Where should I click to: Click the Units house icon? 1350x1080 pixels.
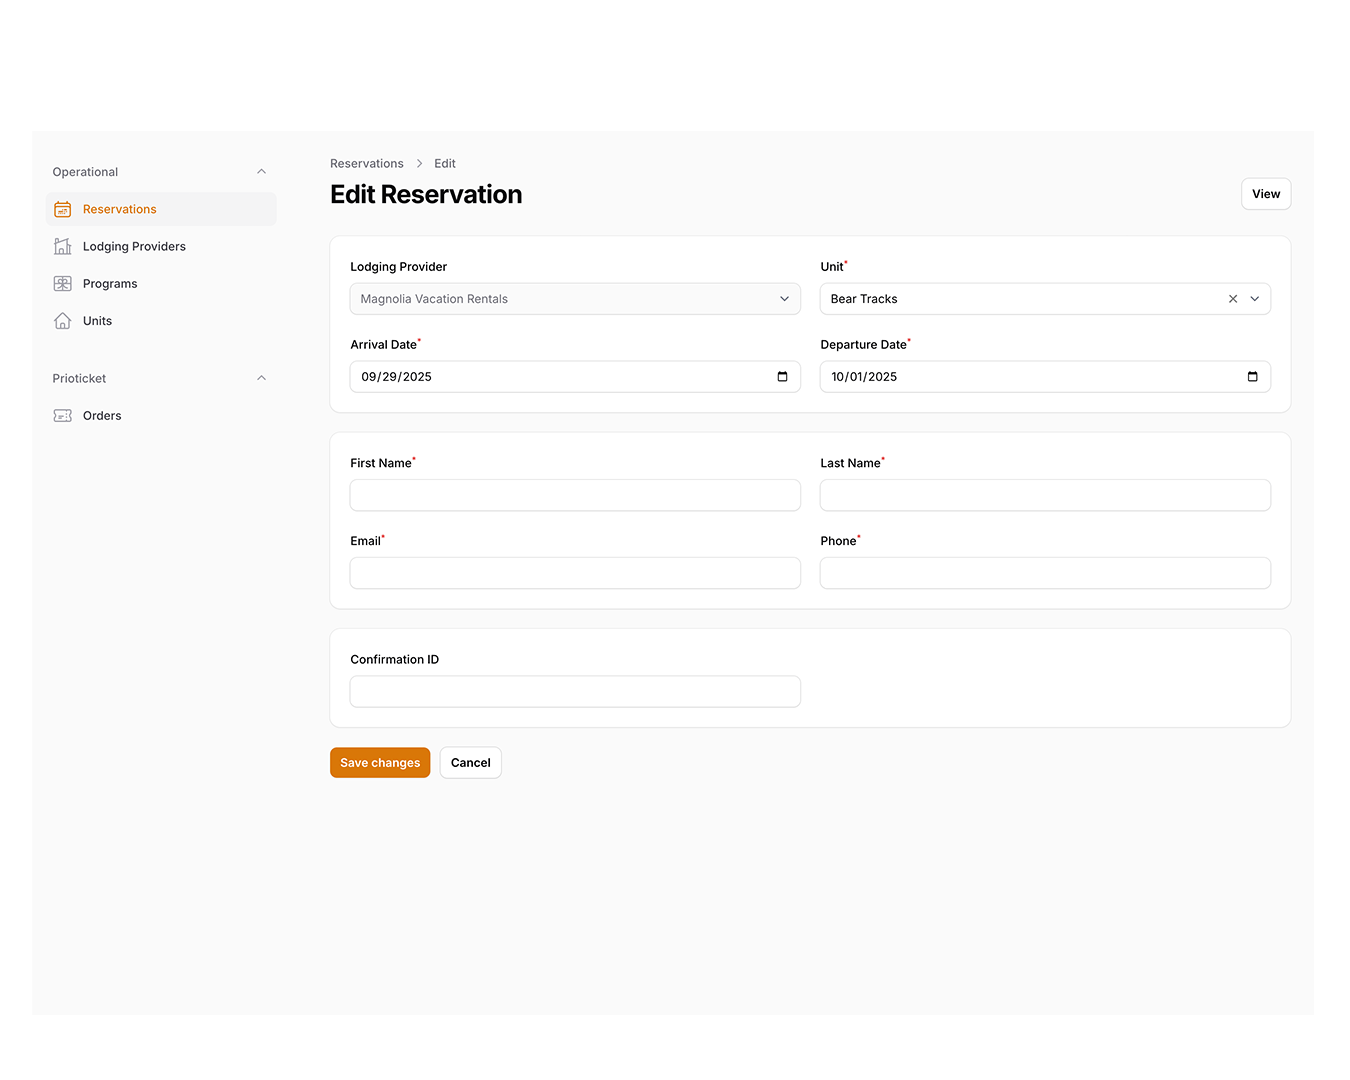62,321
